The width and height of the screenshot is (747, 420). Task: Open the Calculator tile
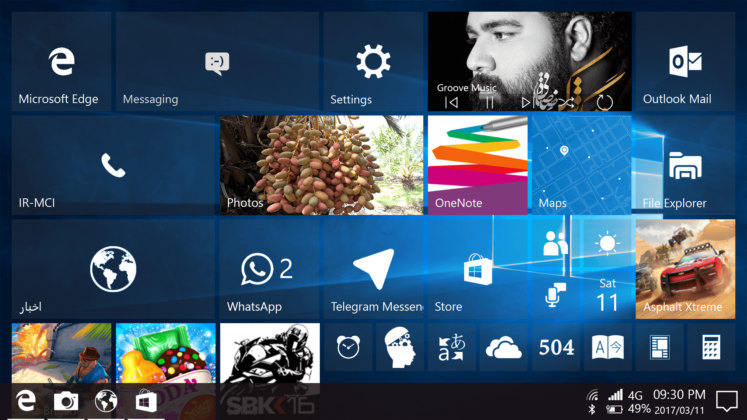(x=711, y=347)
